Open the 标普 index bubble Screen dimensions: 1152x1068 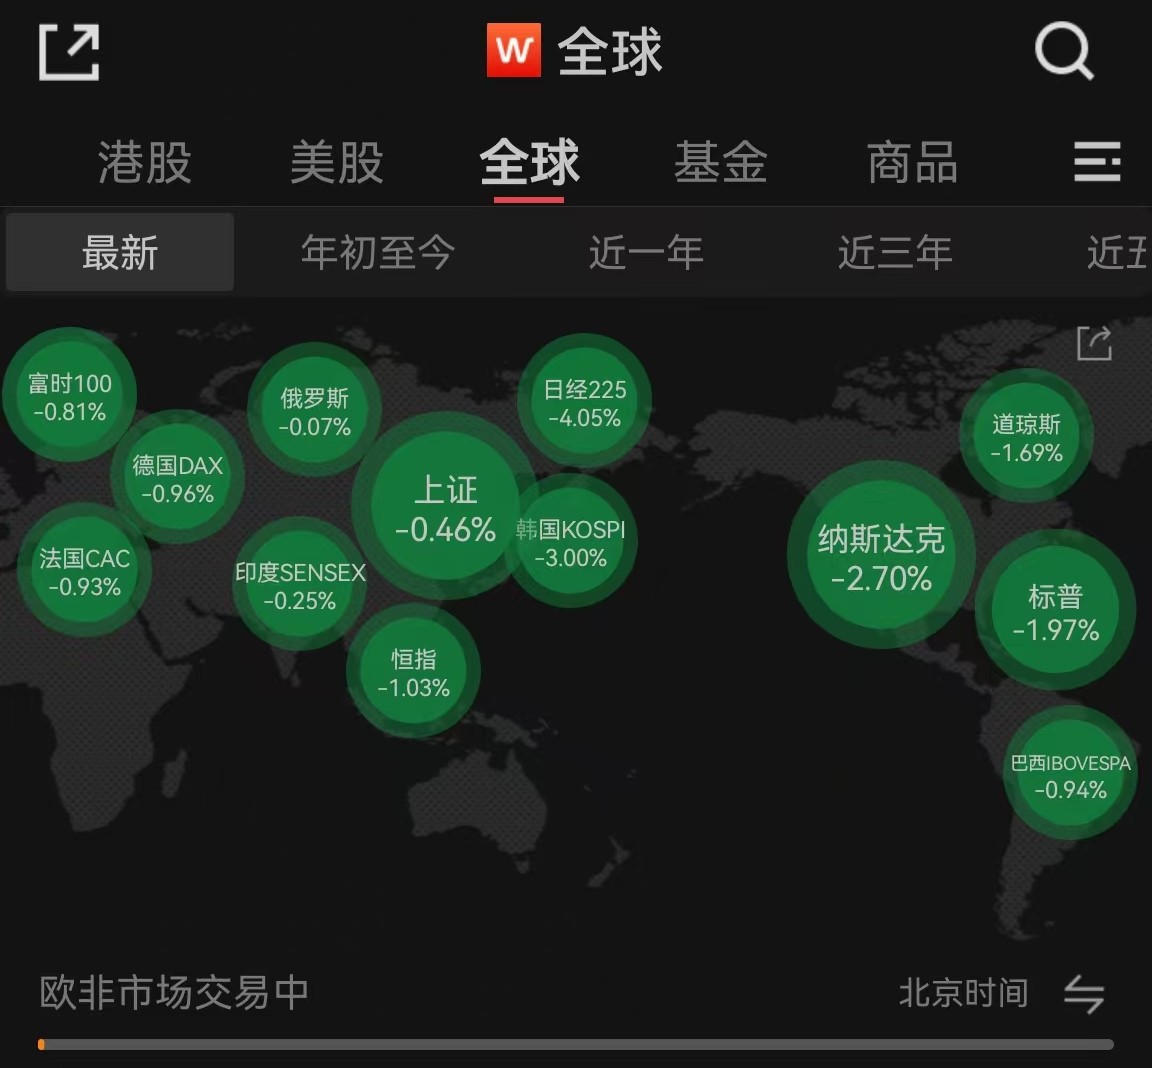tap(1056, 610)
